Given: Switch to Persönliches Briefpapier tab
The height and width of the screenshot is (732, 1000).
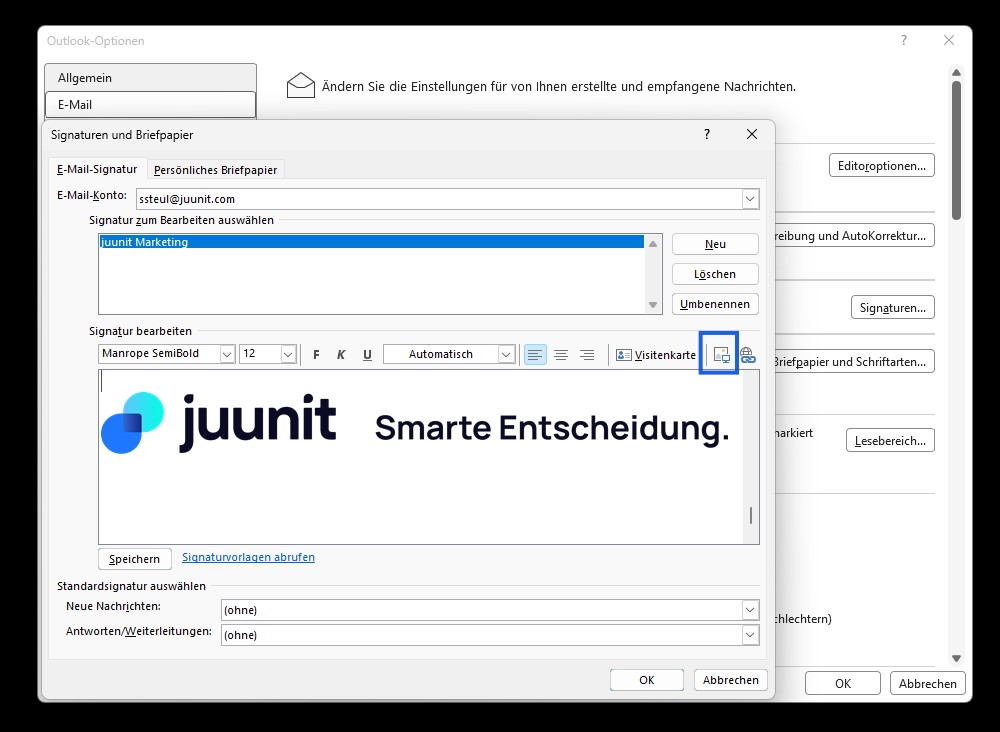Looking at the screenshot, I should (216, 170).
